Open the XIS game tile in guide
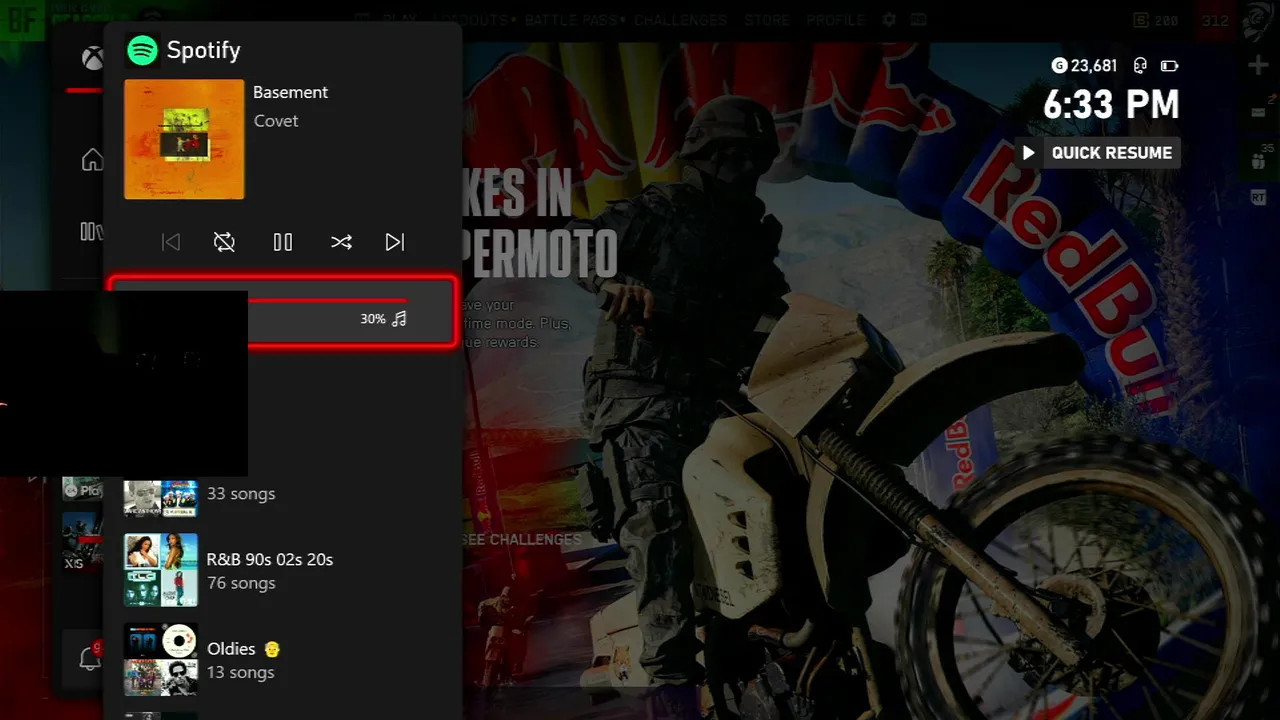The width and height of the screenshot is (1280, 720). coord(82,540)
